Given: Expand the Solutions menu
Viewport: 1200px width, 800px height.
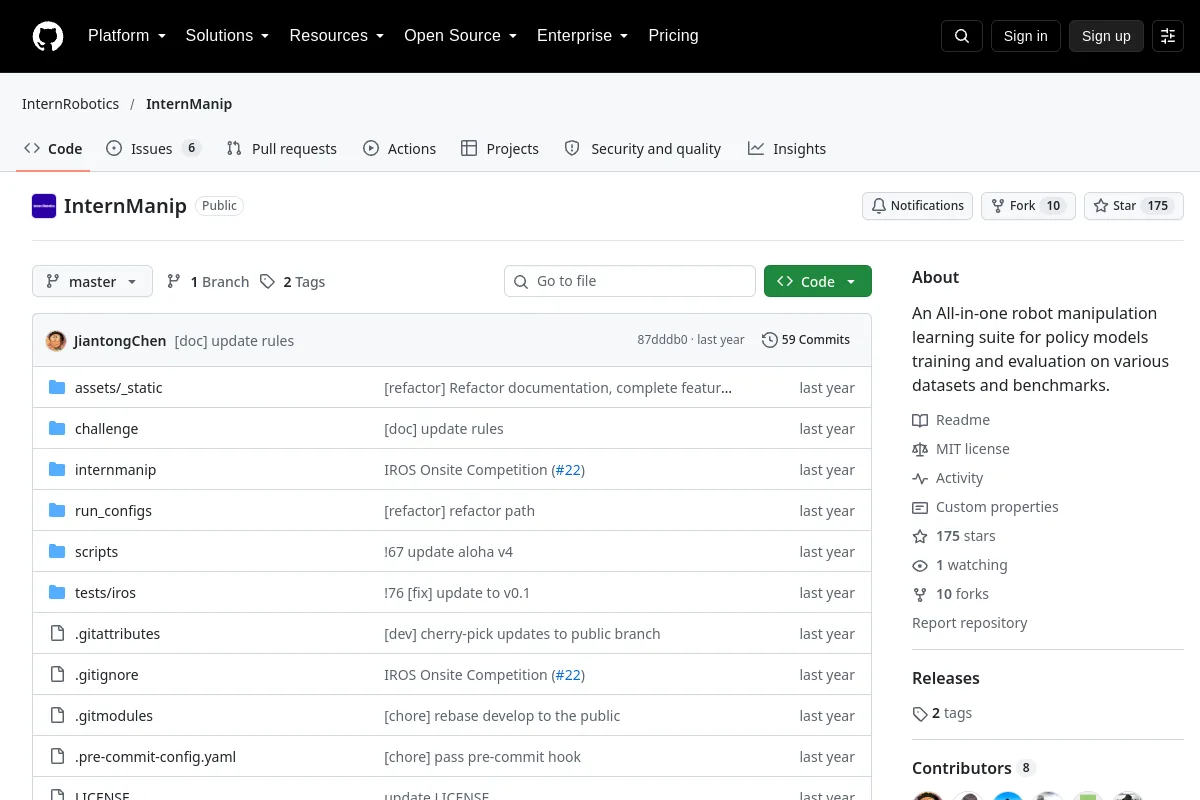Looking at the screenshot, I should pyautogui.click(x=227, y=36).
